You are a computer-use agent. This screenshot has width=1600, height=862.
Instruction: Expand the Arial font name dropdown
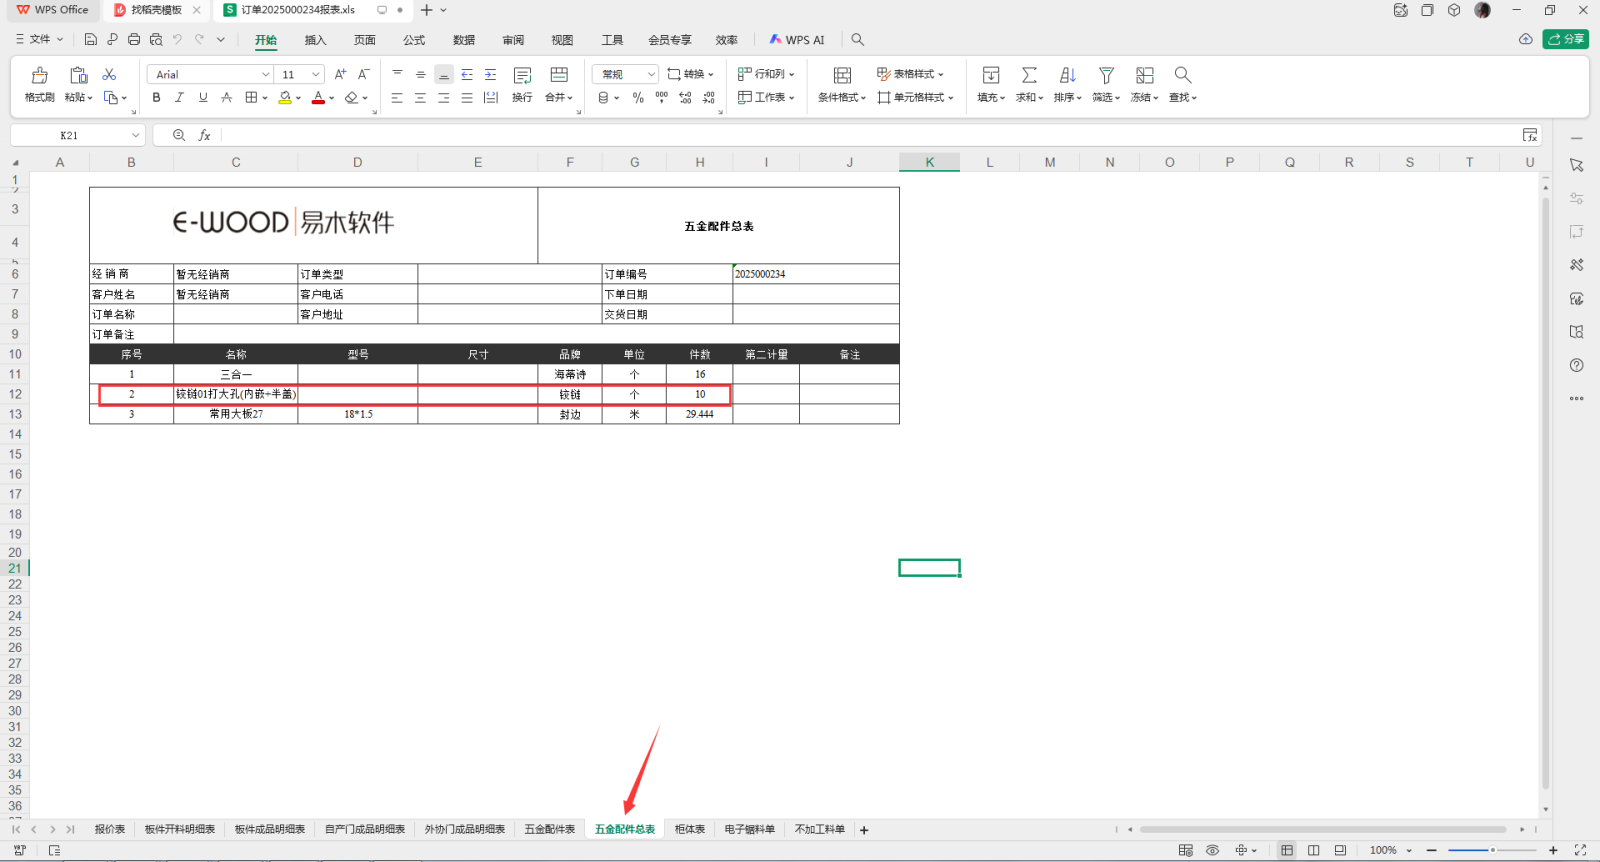[x=265, y=75]
